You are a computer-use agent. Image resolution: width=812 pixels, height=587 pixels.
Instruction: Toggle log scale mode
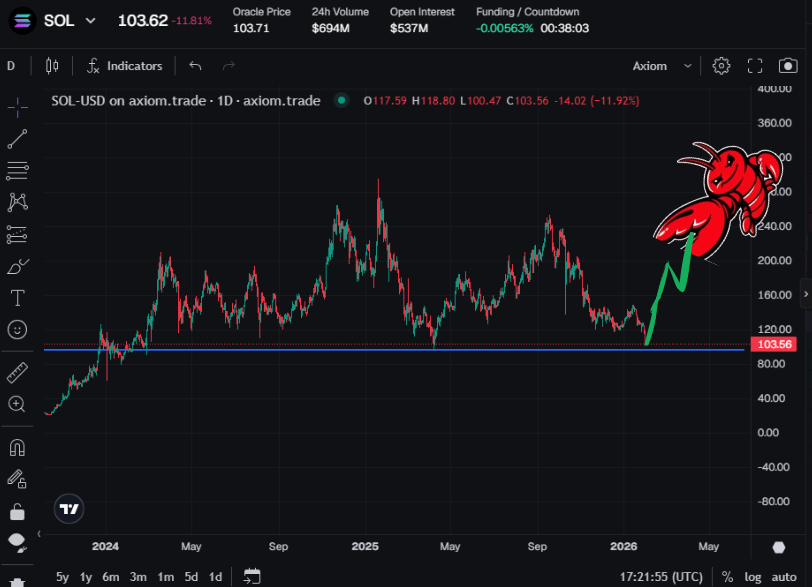[x=753, y=577]
